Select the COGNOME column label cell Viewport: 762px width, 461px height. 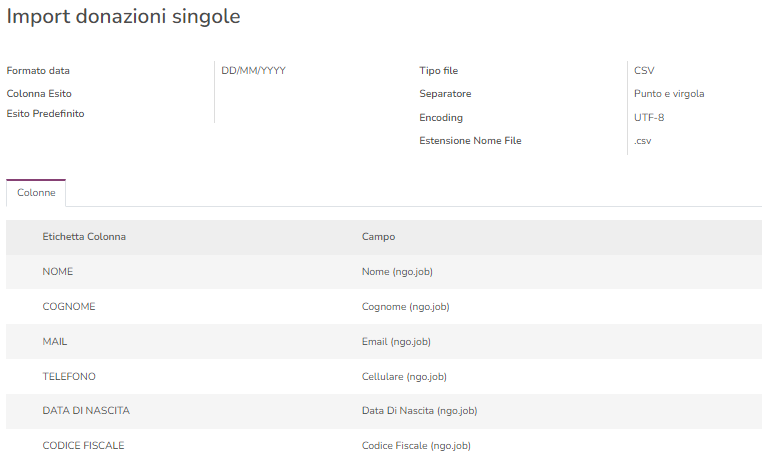tap(69, 307)
